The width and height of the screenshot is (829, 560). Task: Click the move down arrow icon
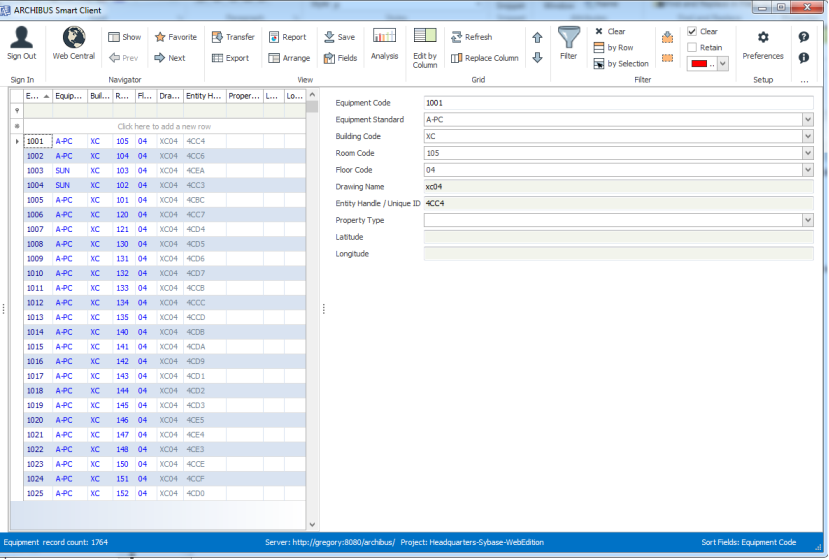538,58
